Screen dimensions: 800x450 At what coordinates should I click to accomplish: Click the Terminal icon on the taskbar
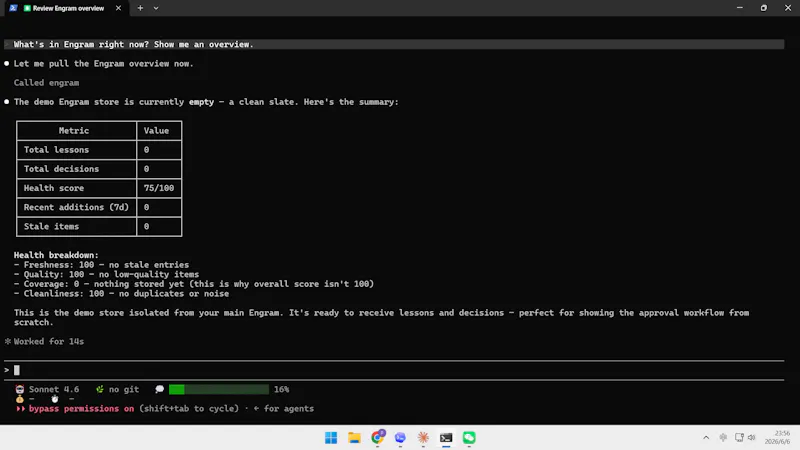coord(446,438)
